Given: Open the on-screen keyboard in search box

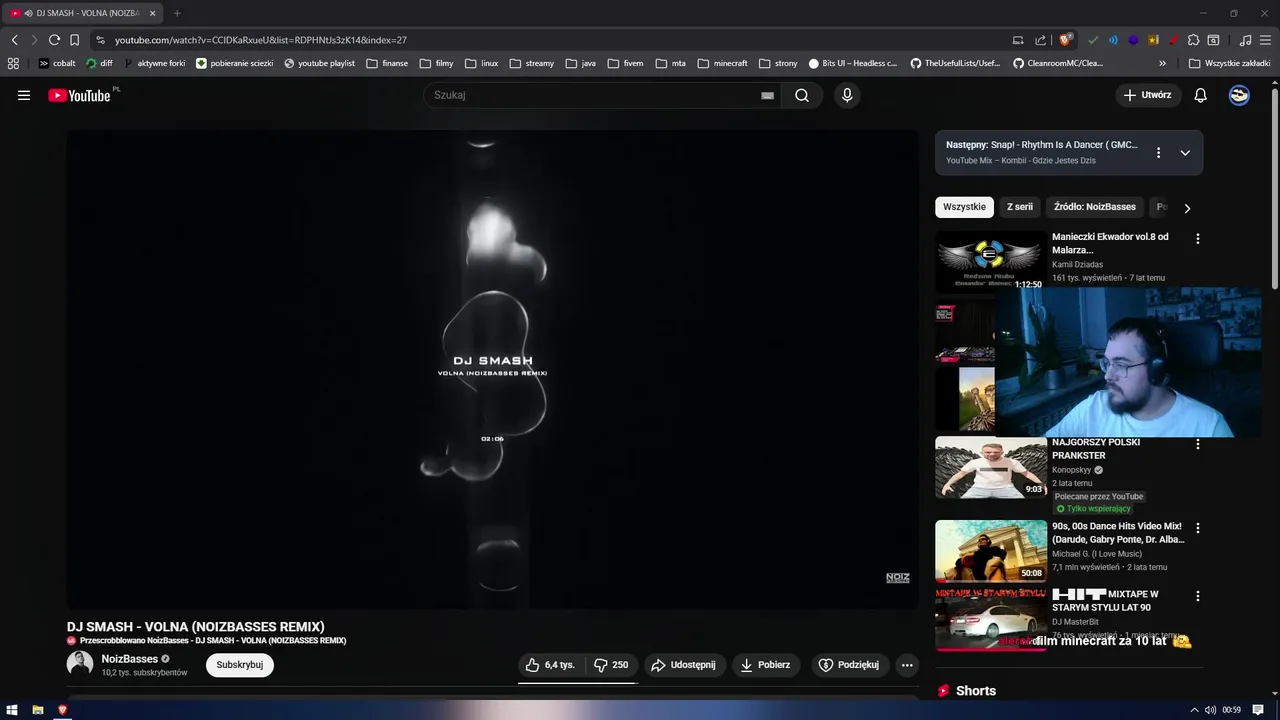Looking at the screenshot, I should tap(767, 95).
